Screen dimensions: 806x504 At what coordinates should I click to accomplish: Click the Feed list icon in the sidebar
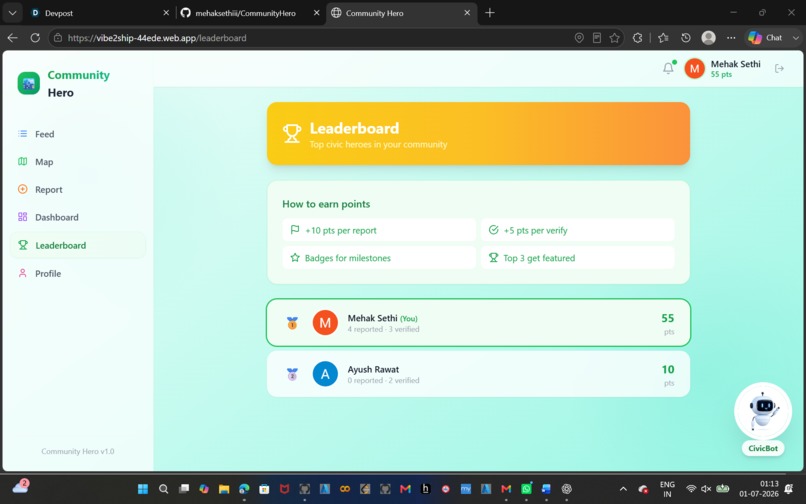[23, 134]
